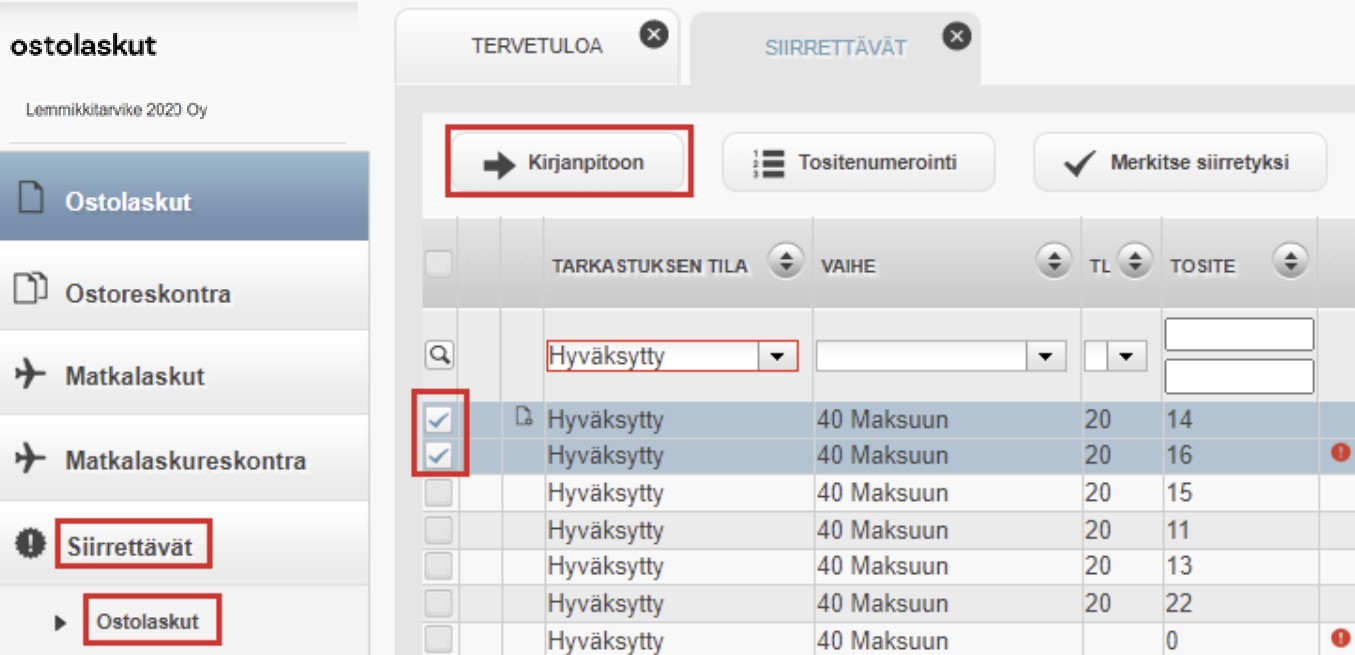Click the lower Tosite filter input field
This screenshot has width=1355, height=655.
point(1239,376)
